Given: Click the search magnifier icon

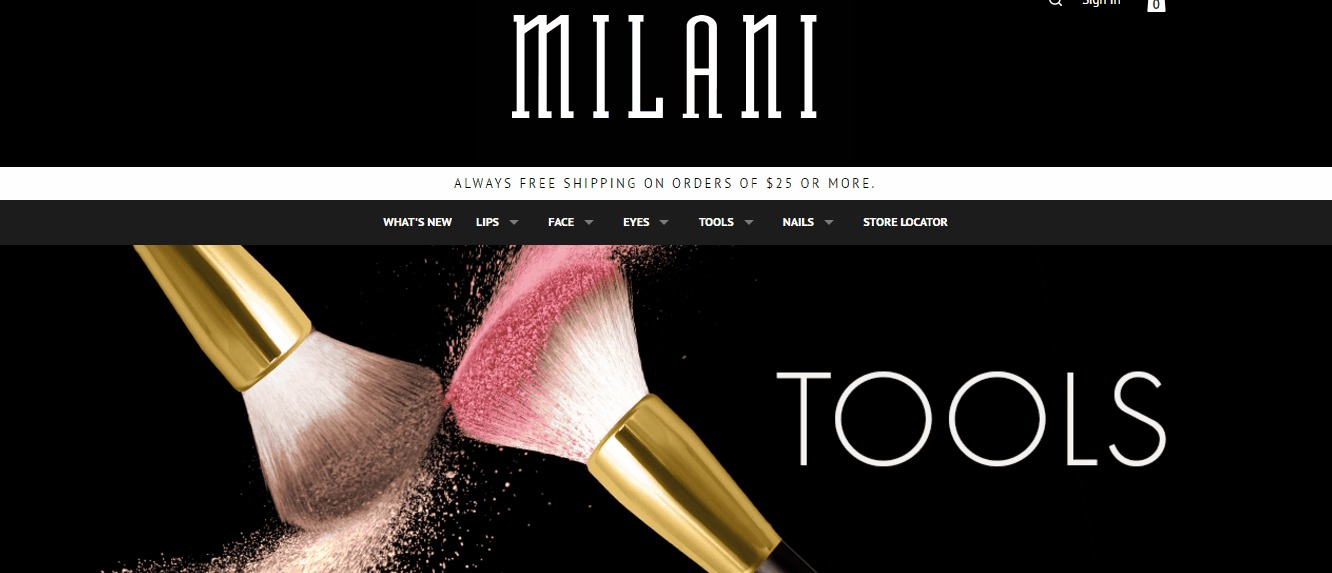Looking at the screenshot, I should pyautogui.click(x=1055, y=3).
